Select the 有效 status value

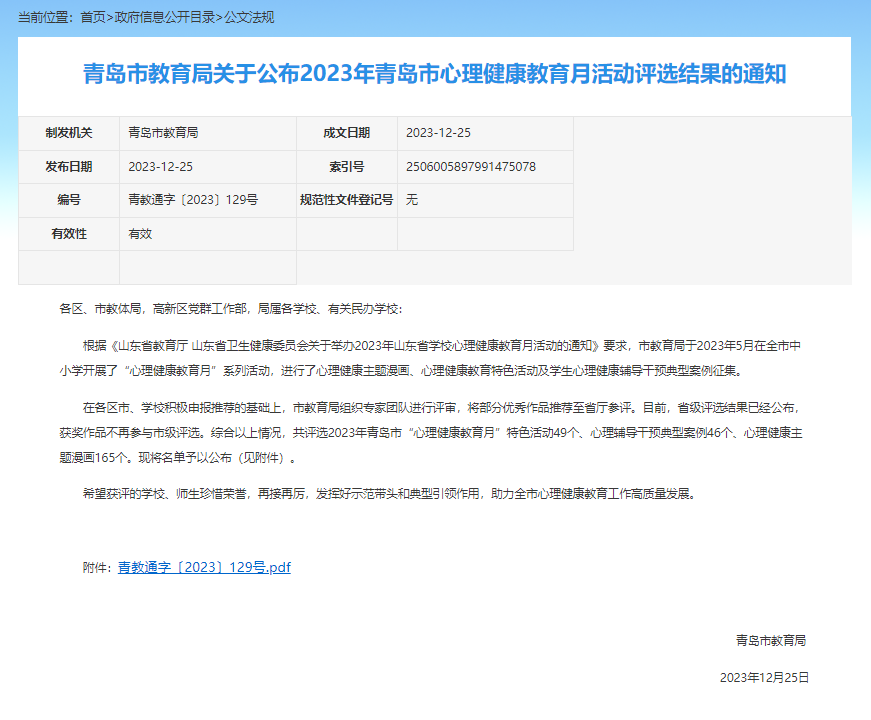tap(140, 234)
